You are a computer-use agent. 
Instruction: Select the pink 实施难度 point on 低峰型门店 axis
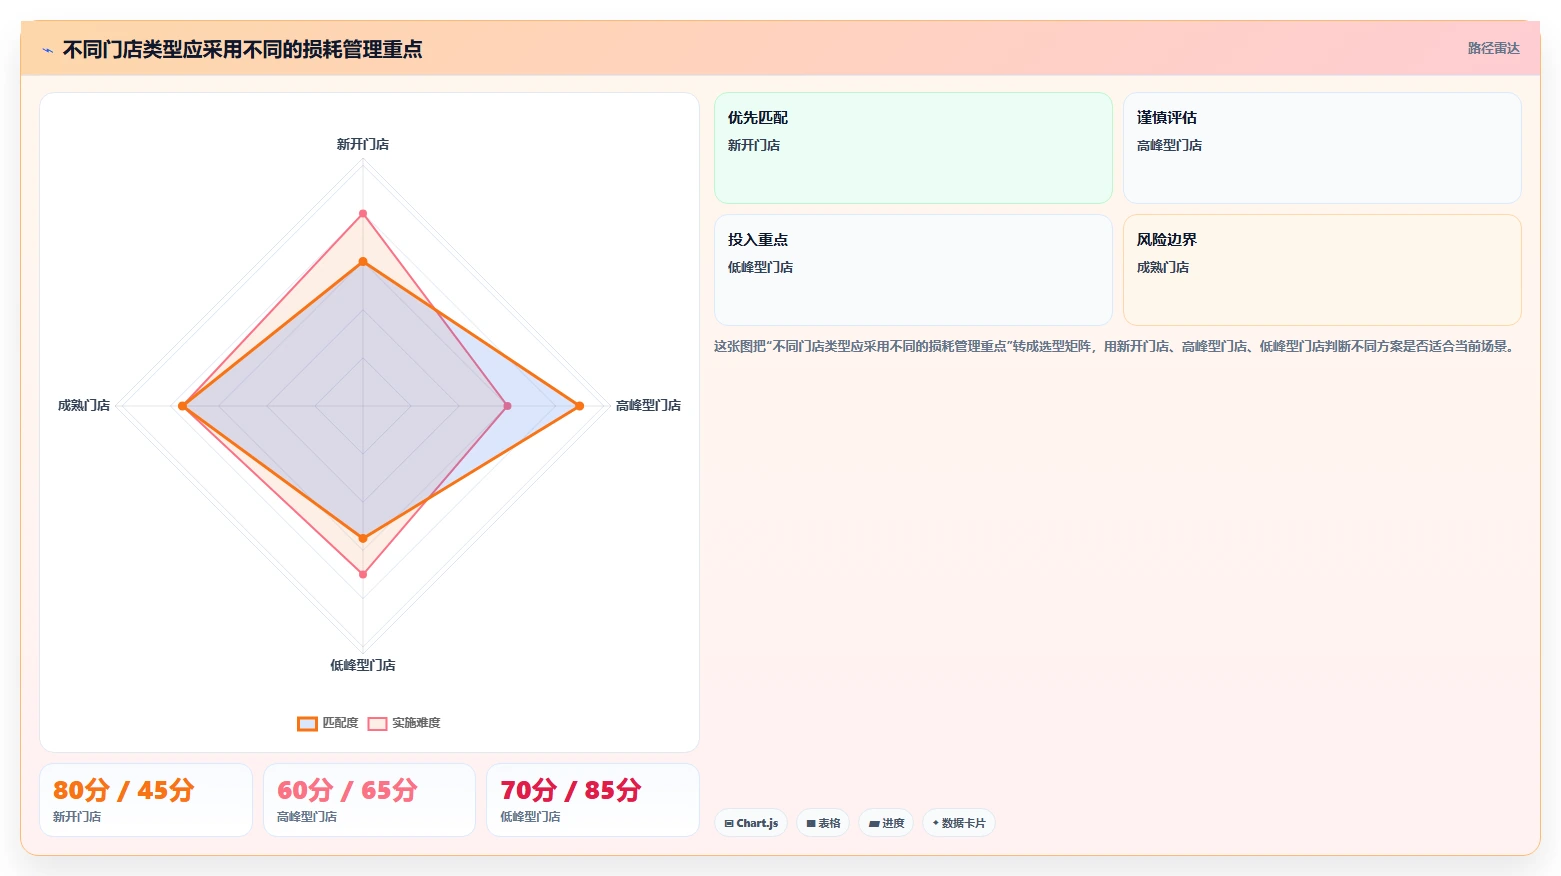pyautogui.click(x=363, y=574)
